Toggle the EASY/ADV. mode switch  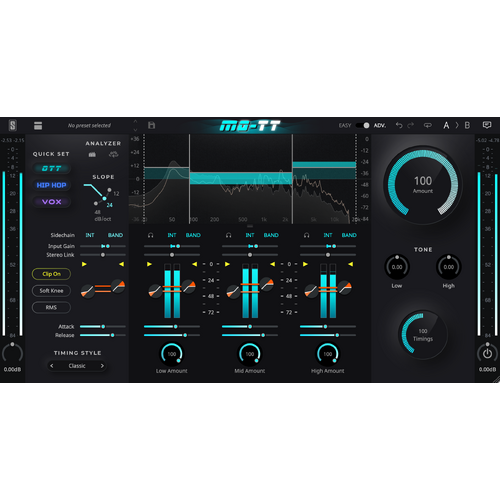[362, 125]
